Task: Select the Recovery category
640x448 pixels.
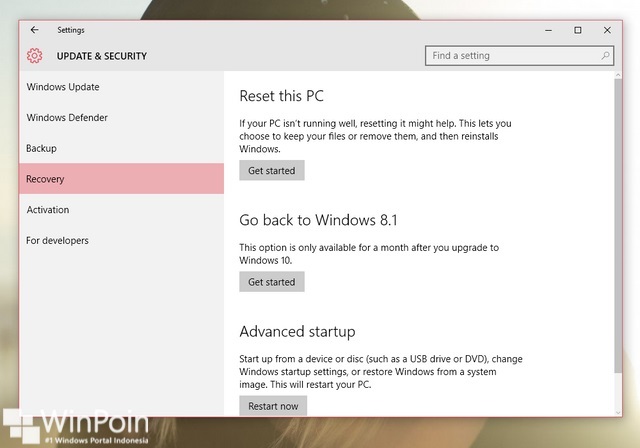Action: click(x=121, y=179)
